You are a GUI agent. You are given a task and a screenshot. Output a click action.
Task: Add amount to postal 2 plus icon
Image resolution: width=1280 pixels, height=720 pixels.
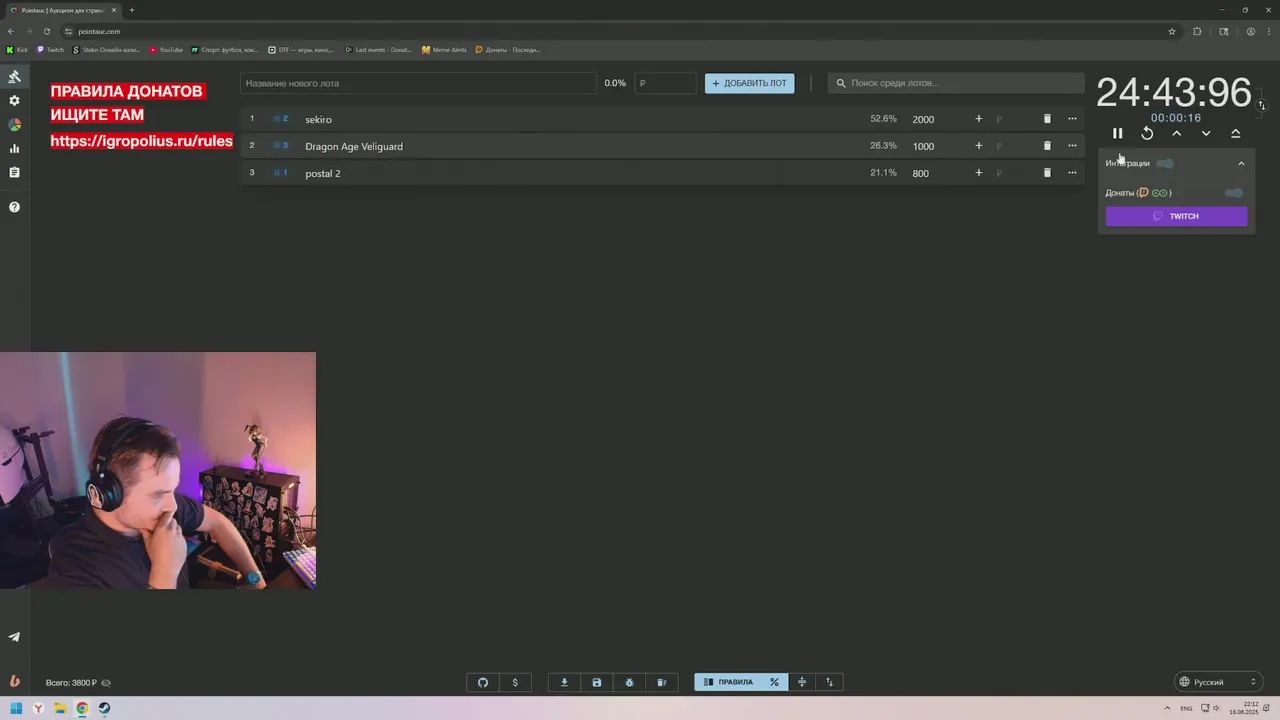pyautogui.click(x=979, y=173)
